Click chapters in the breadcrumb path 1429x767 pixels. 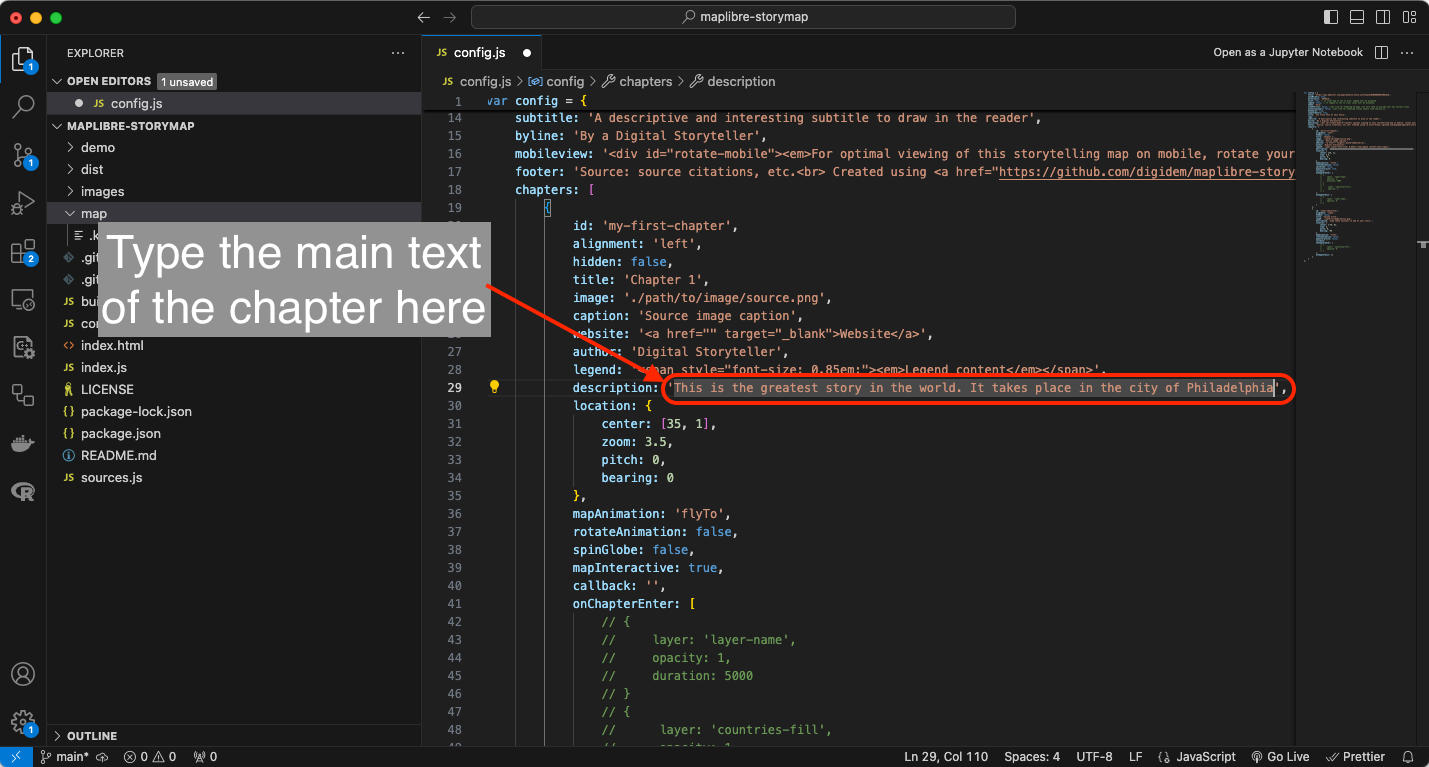pyautogui.click(x=645, y=81)
